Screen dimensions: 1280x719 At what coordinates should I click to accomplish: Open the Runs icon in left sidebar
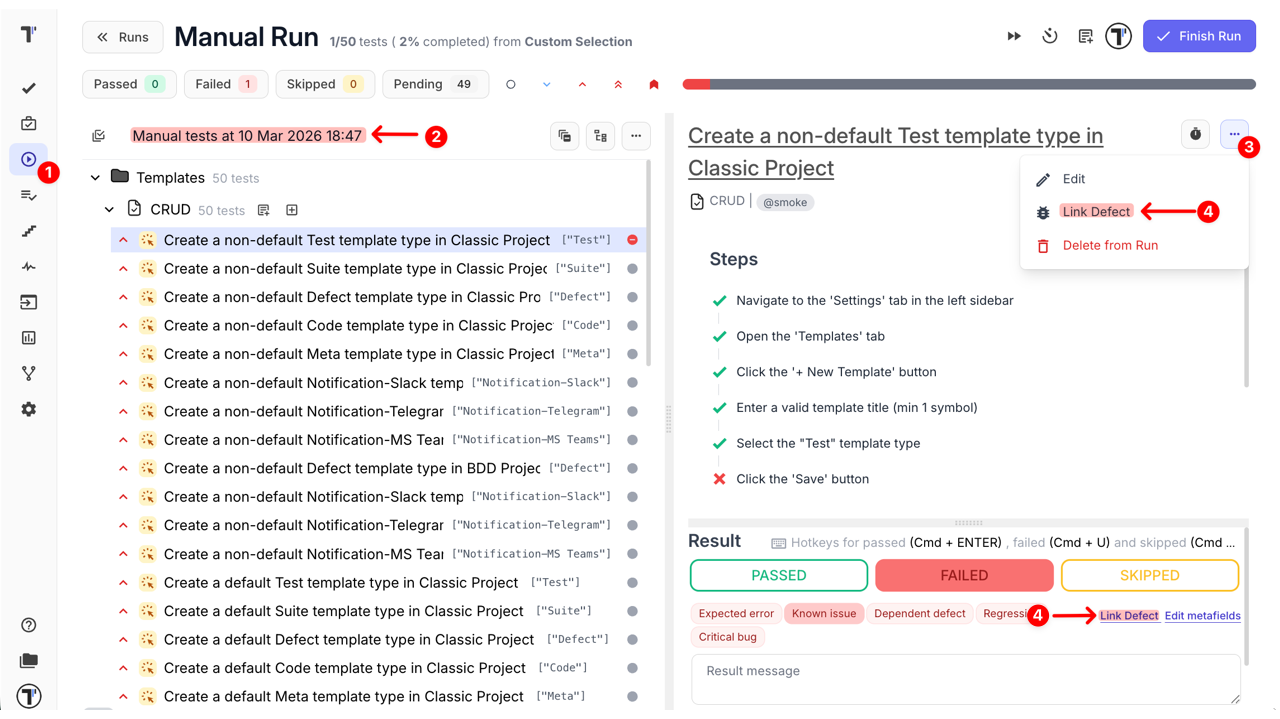pos(28,159)
